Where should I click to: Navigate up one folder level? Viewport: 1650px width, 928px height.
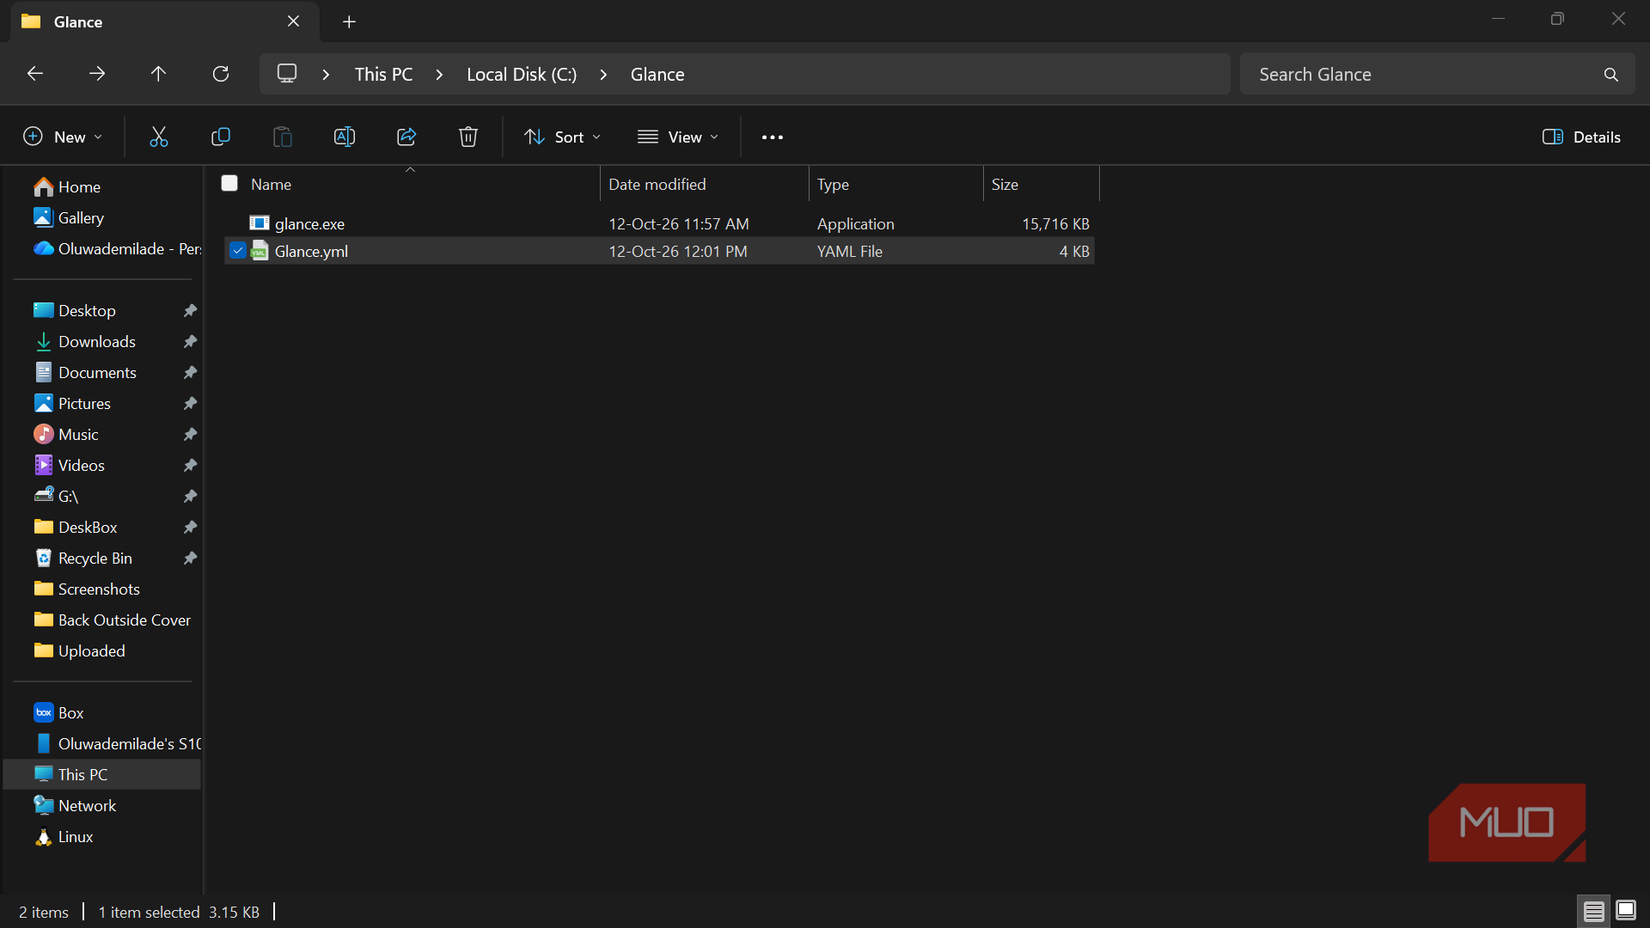tap(158, 74)
